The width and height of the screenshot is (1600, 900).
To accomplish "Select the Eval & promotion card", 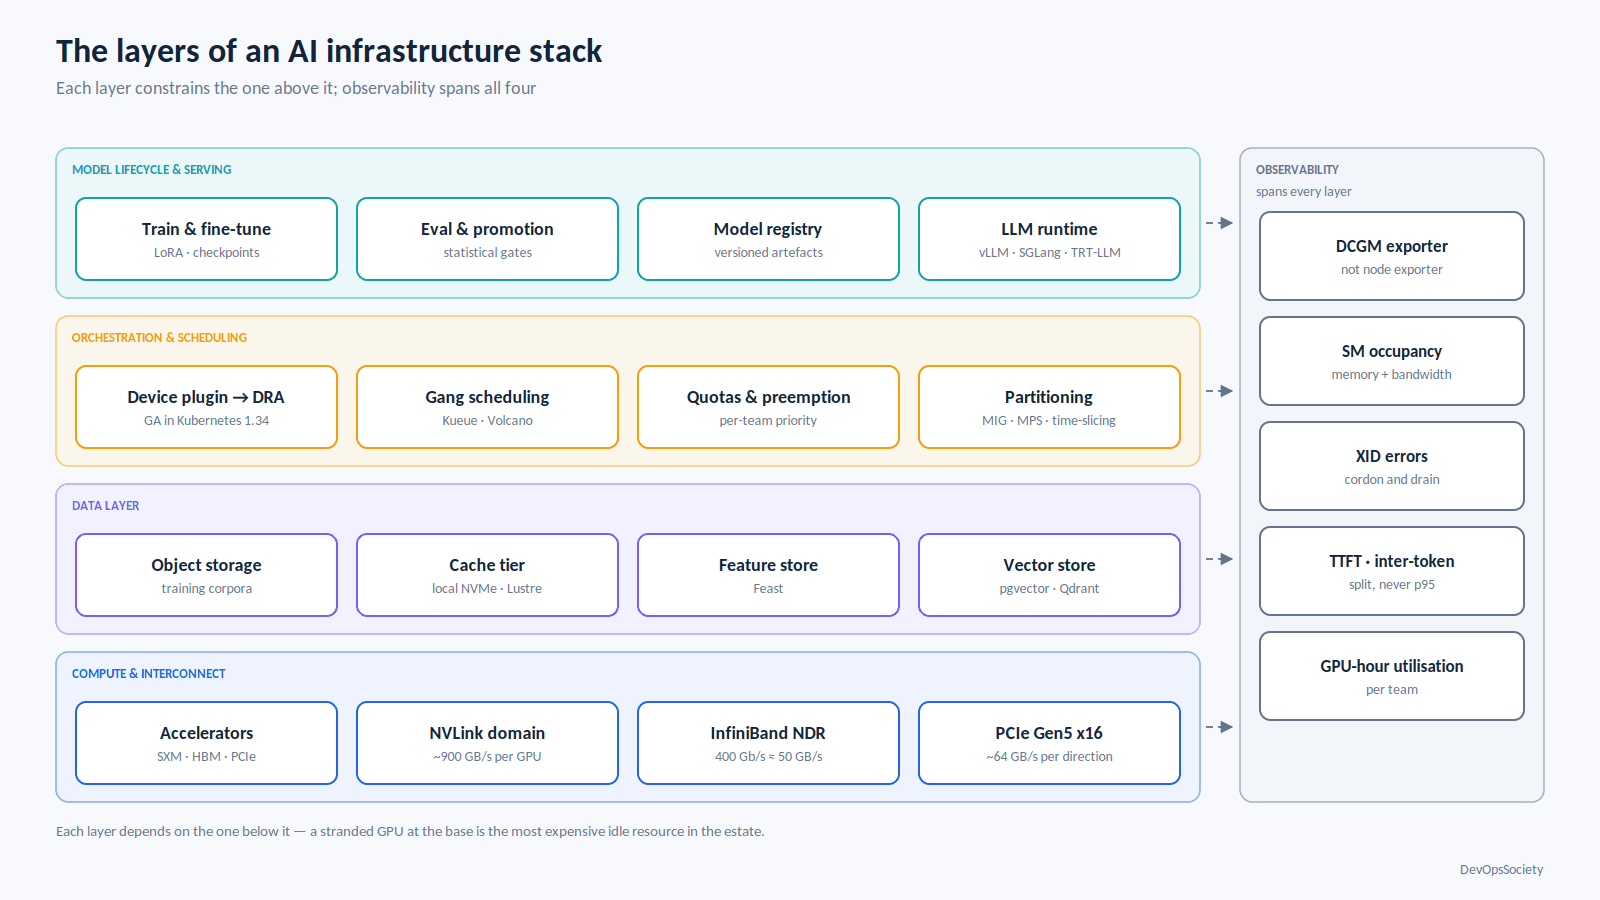I will tap(487, 239).
